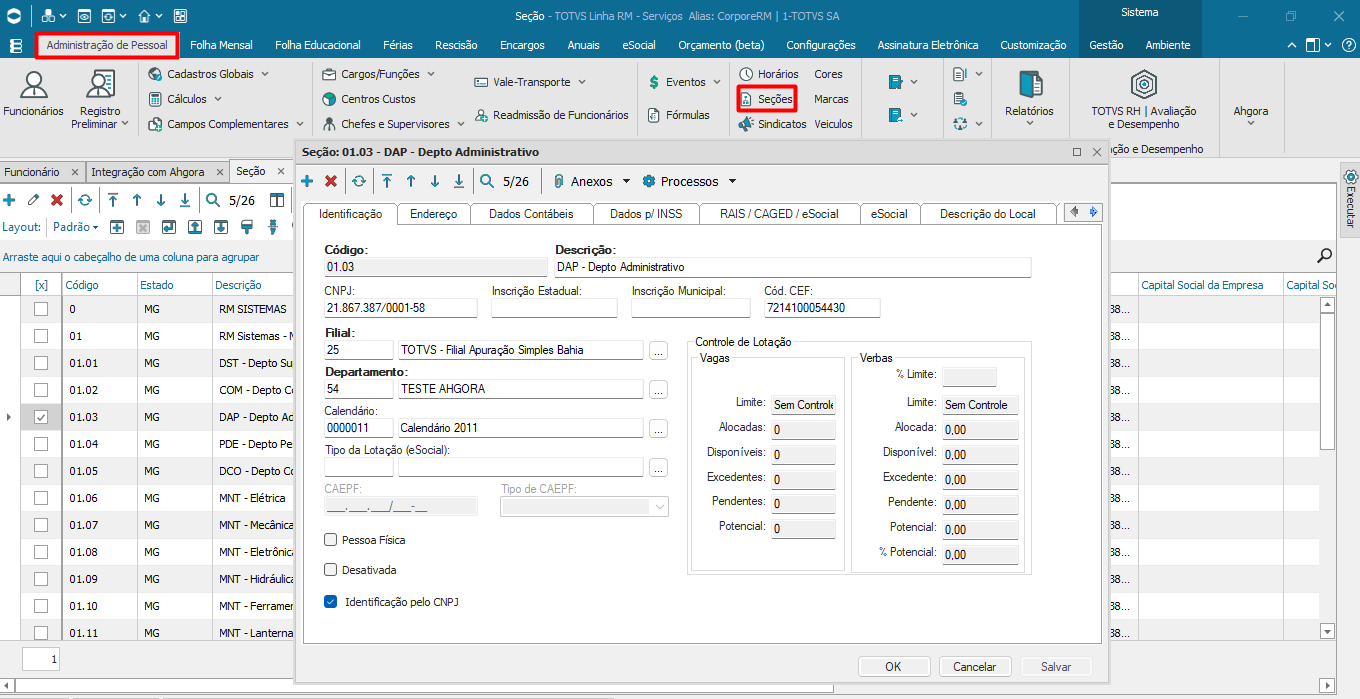Viewport: 1360px width, 699px height.
Task: Open Sindicatos in the ribbon
Action: (772, 124)
